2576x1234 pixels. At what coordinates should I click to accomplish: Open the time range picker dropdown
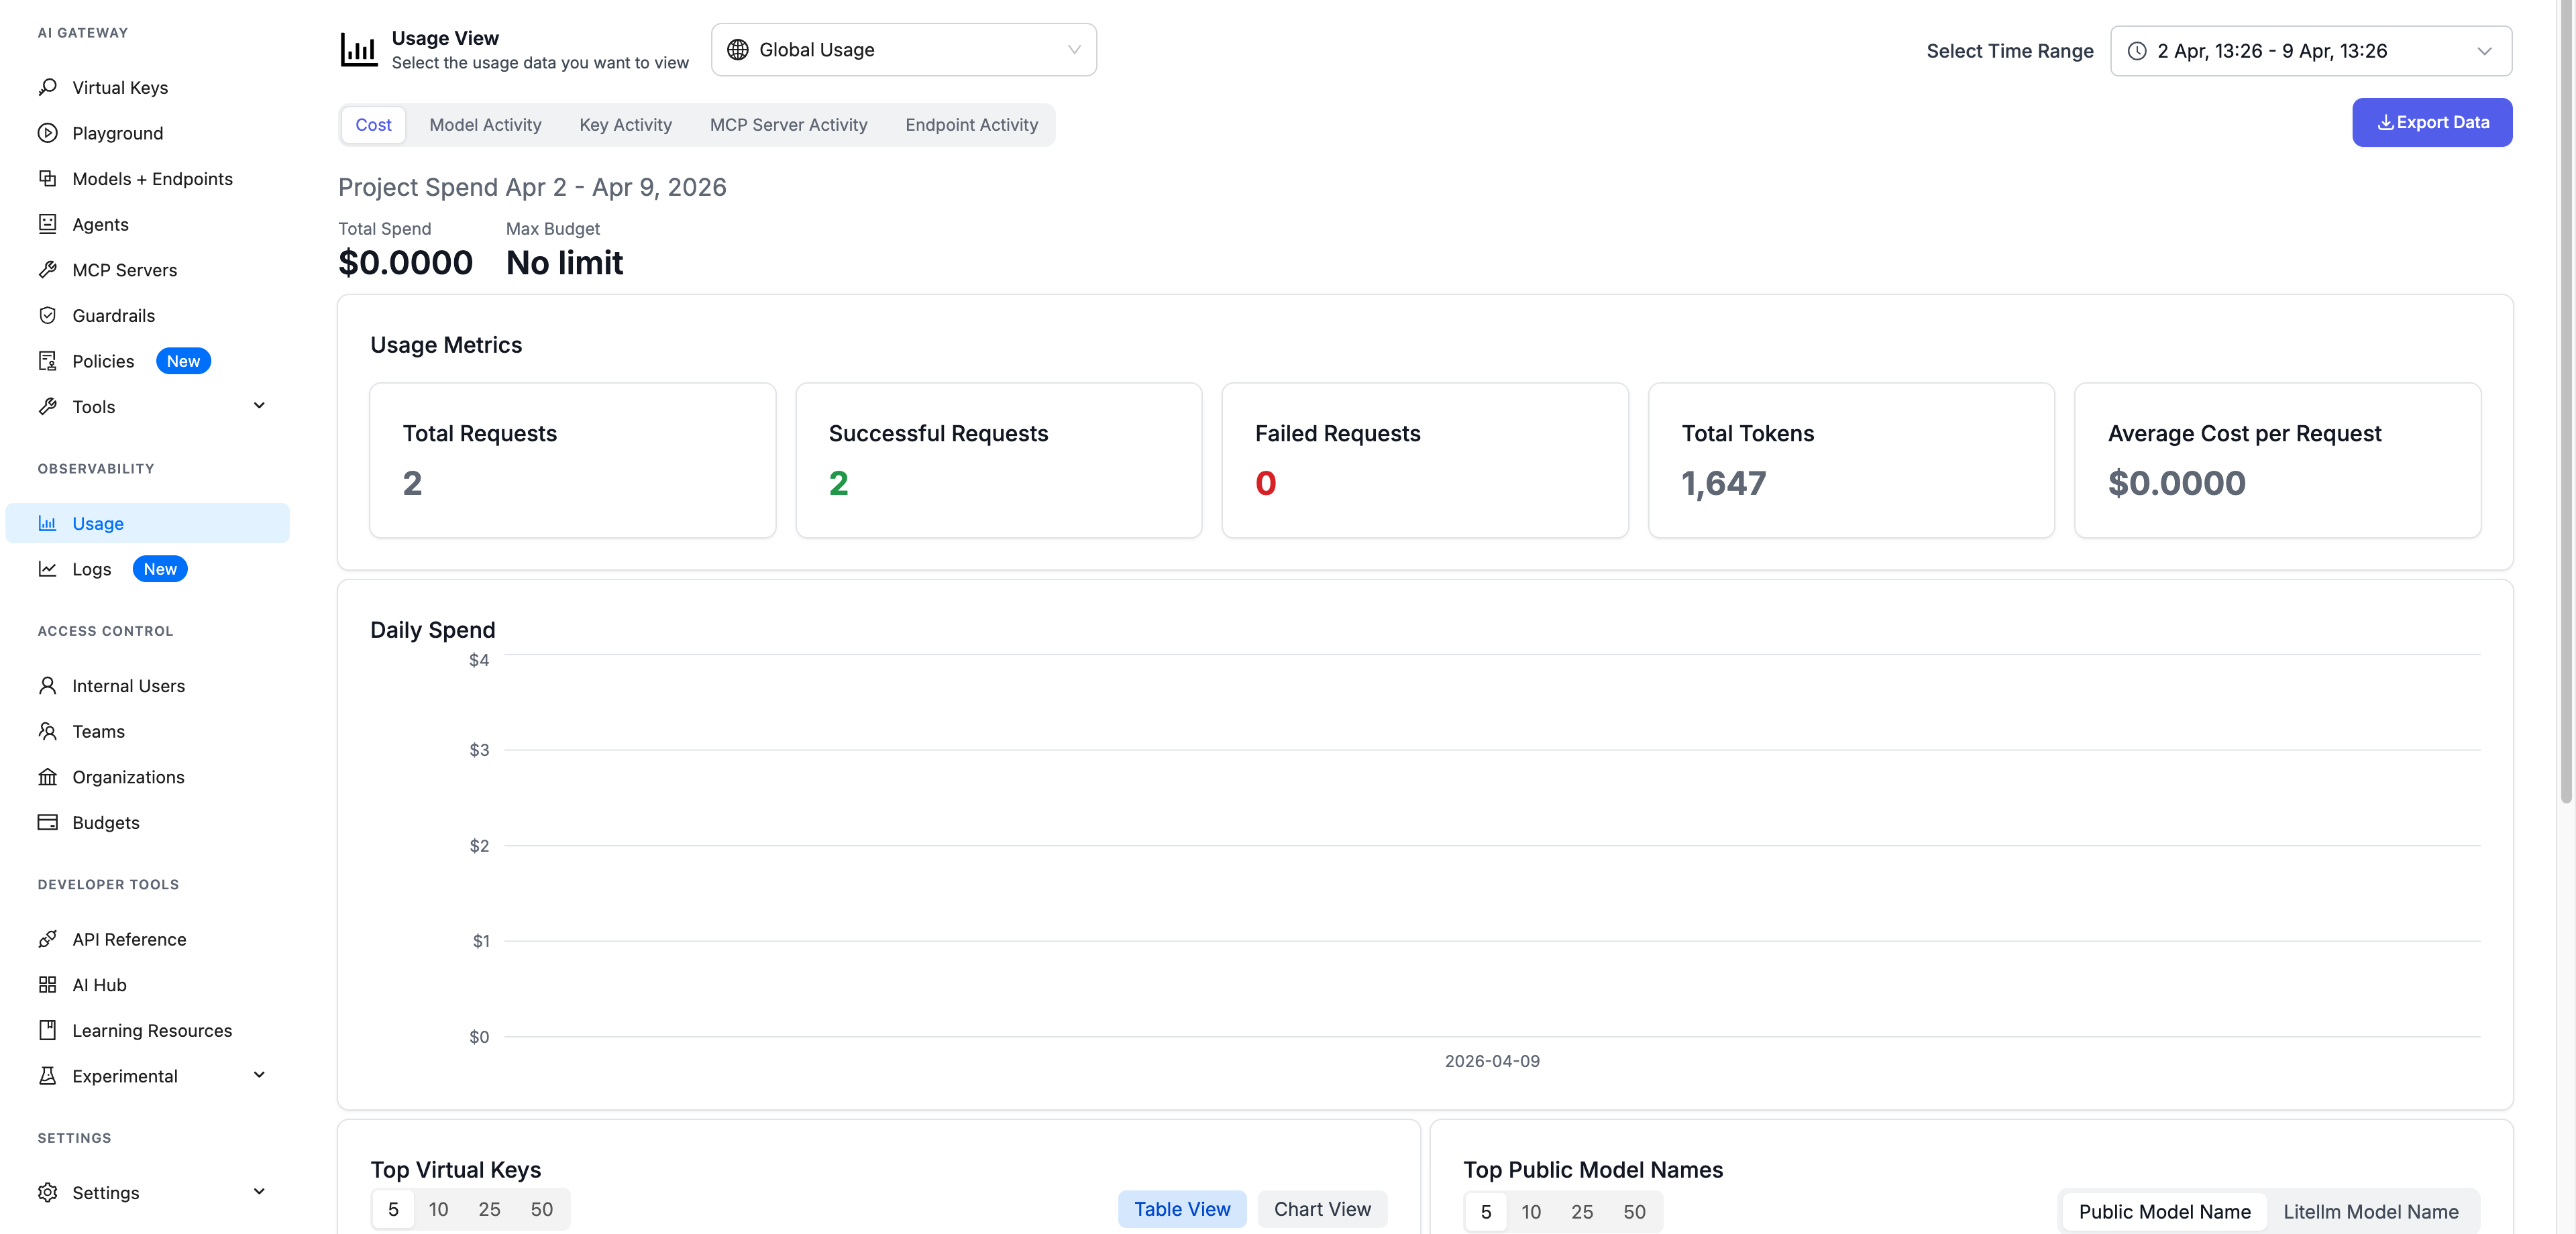tap(2310, 51)
